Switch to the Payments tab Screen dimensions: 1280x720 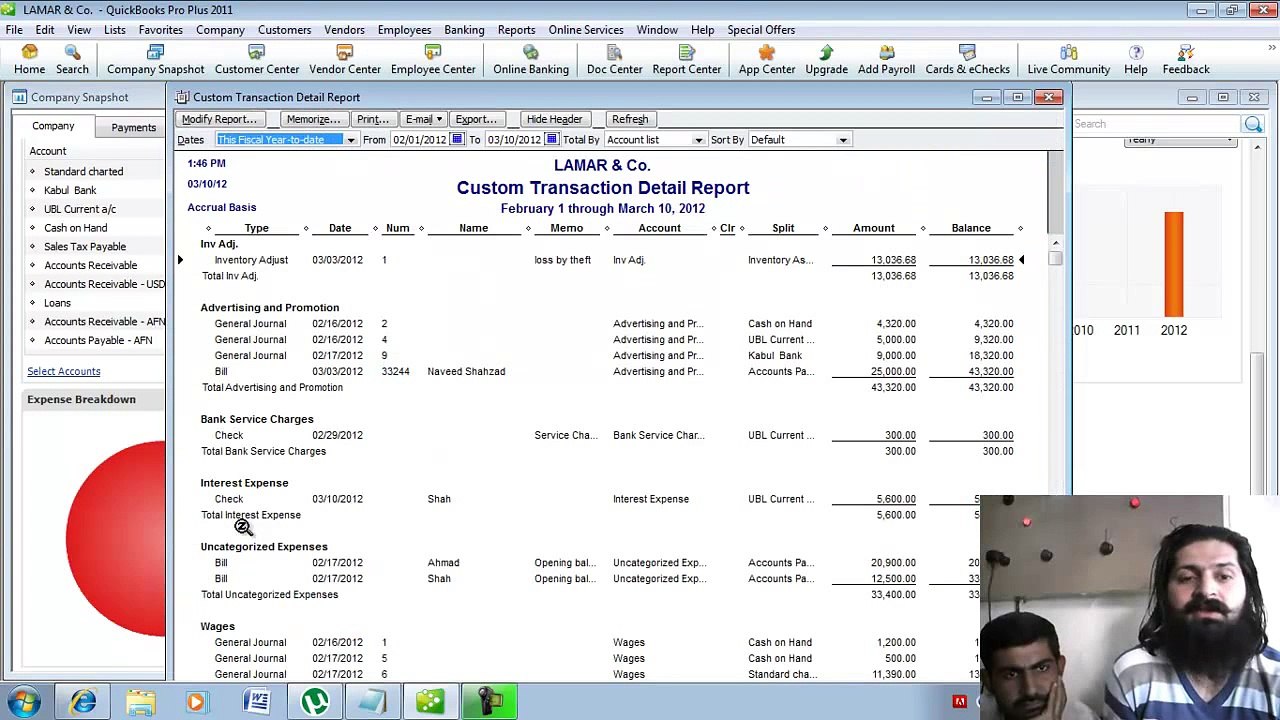[133, 127]
